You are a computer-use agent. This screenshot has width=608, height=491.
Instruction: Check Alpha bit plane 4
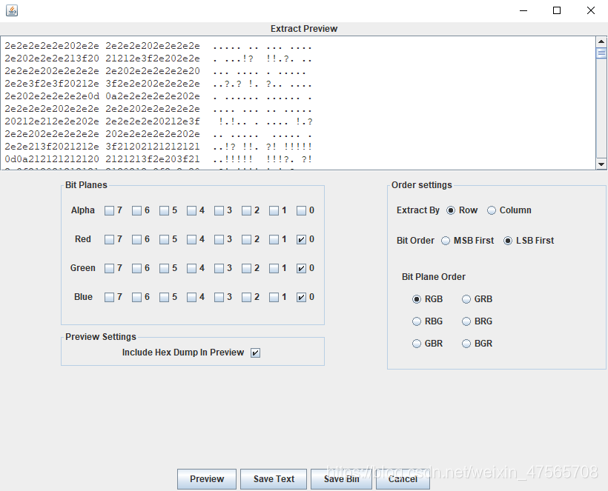[x=192, y=211]
